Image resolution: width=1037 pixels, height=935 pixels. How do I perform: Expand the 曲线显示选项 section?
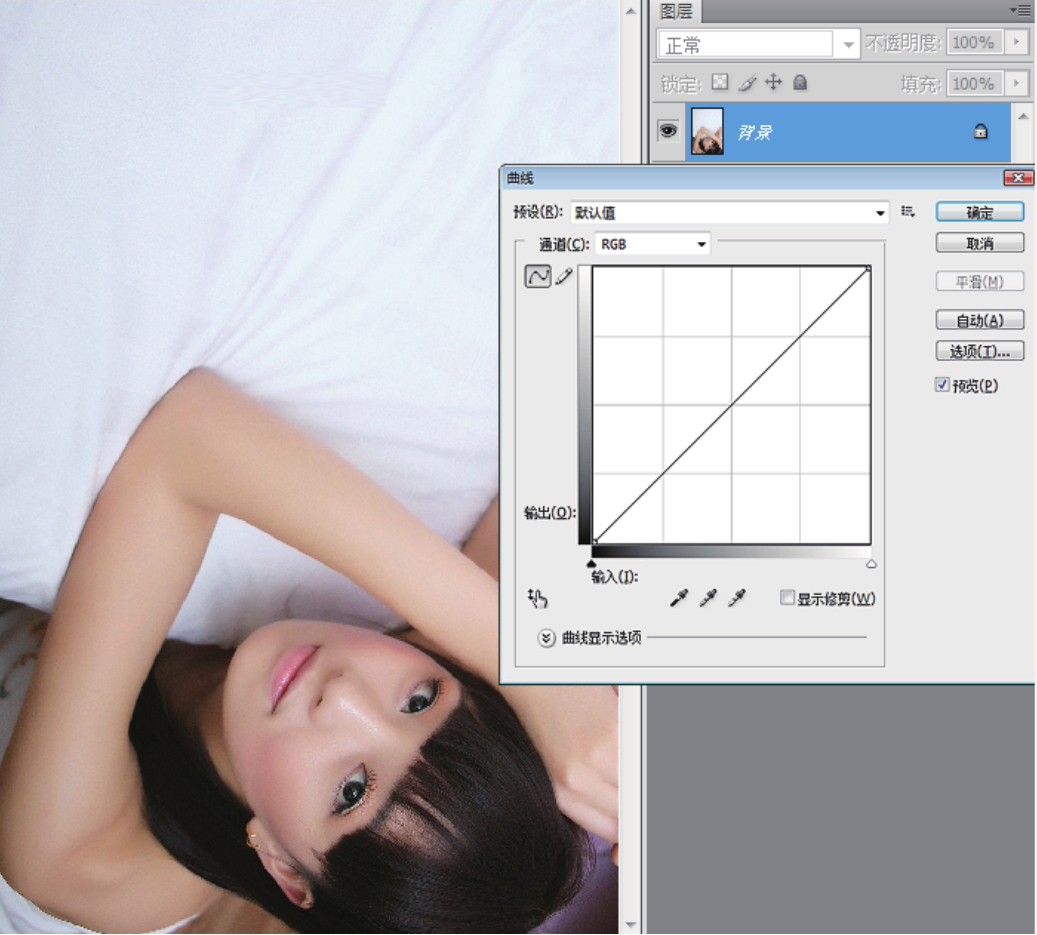click(x=546, y=637)
